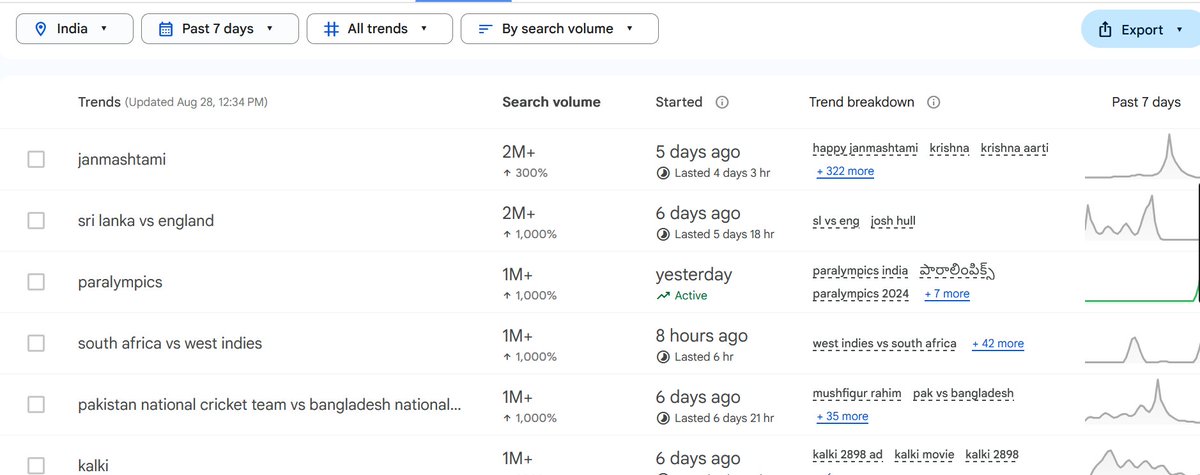Select the south africa vs west indies checkbox
Viewport: 1200px width, 475px height.
tap(36, 343)
